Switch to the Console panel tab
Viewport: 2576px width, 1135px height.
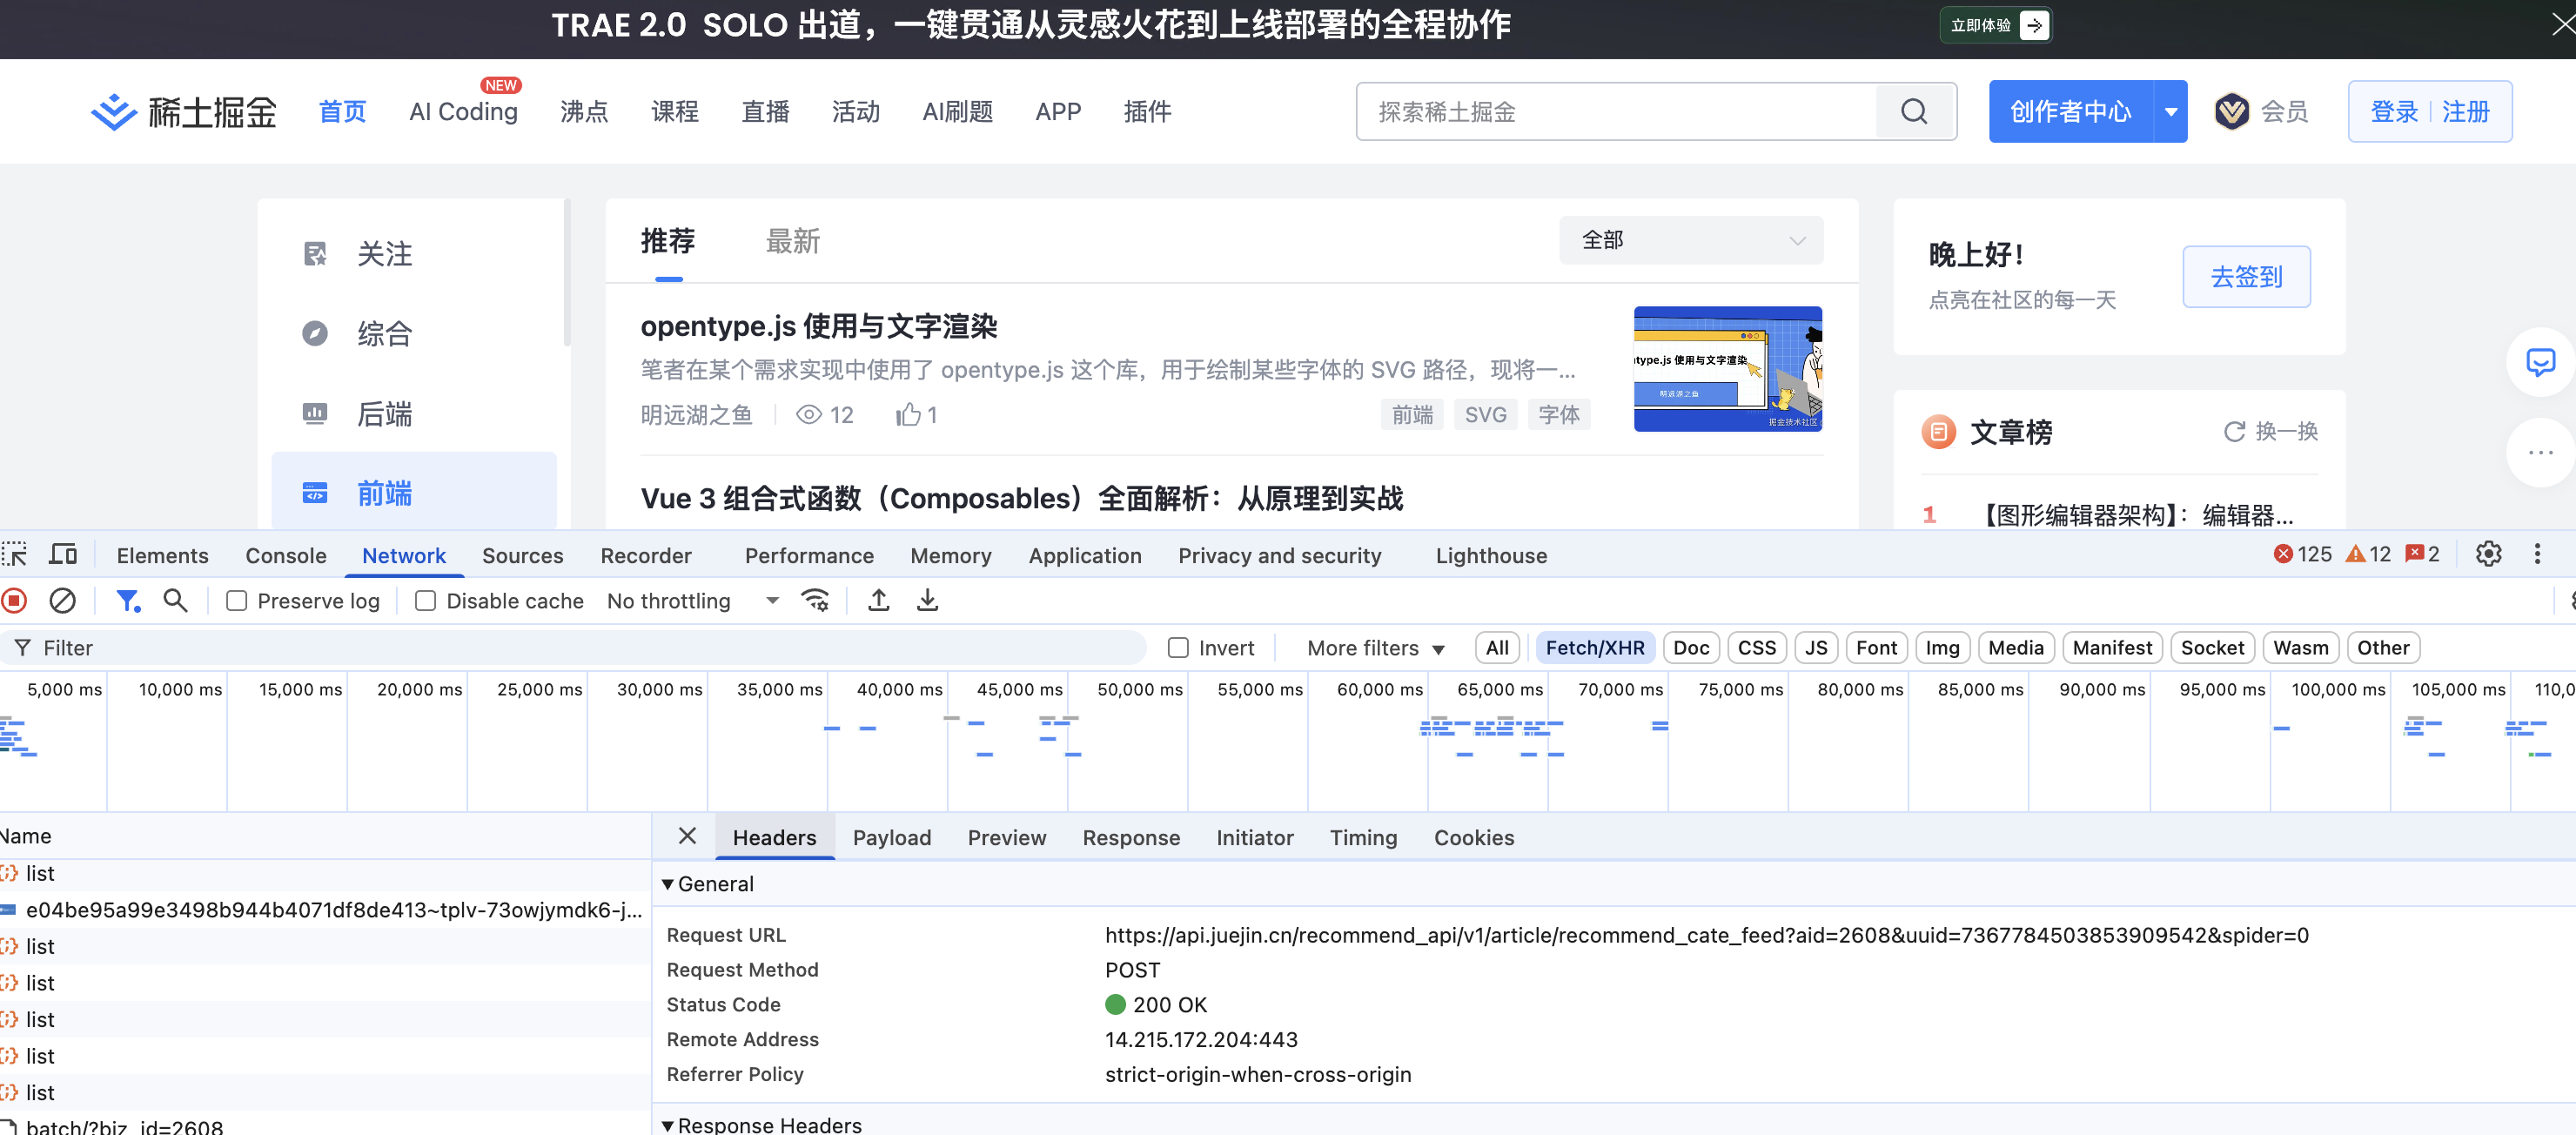click(x=286, y=556)
